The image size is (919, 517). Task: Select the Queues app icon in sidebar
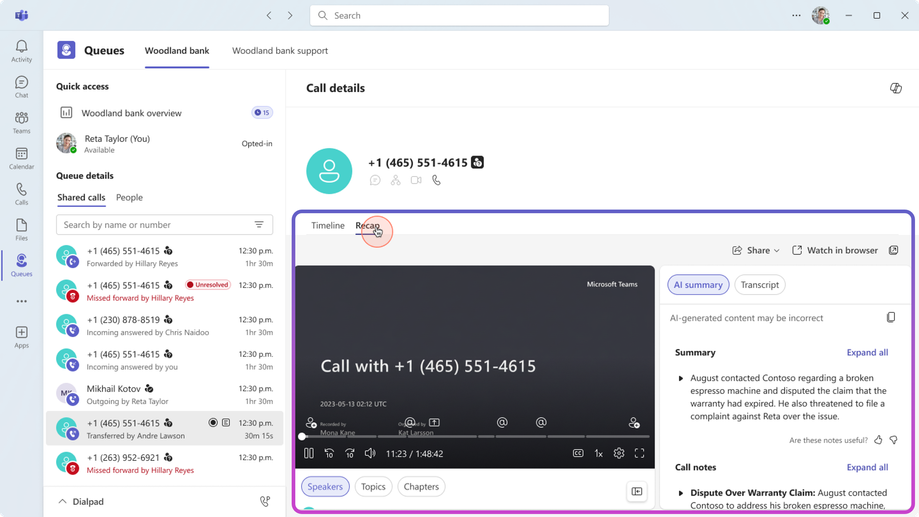[x=22, y=265]
